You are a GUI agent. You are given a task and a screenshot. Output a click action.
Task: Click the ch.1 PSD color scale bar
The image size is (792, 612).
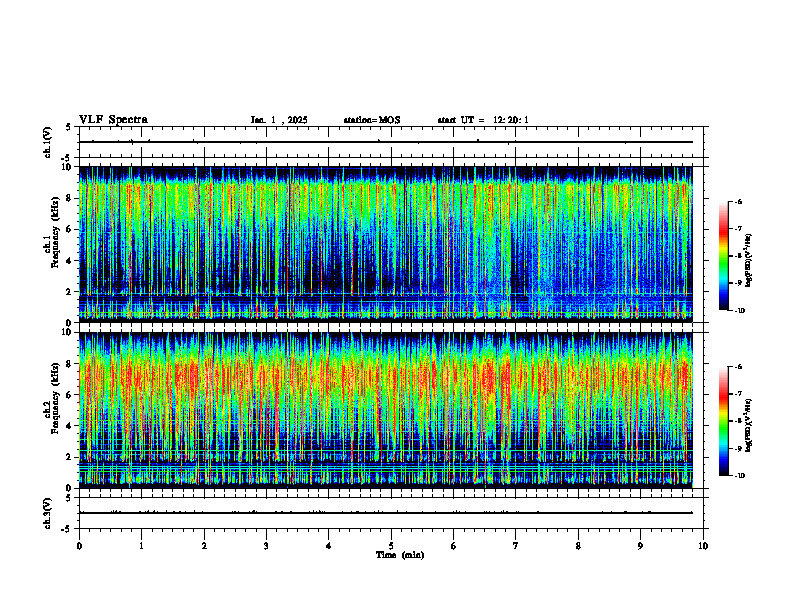724,256
